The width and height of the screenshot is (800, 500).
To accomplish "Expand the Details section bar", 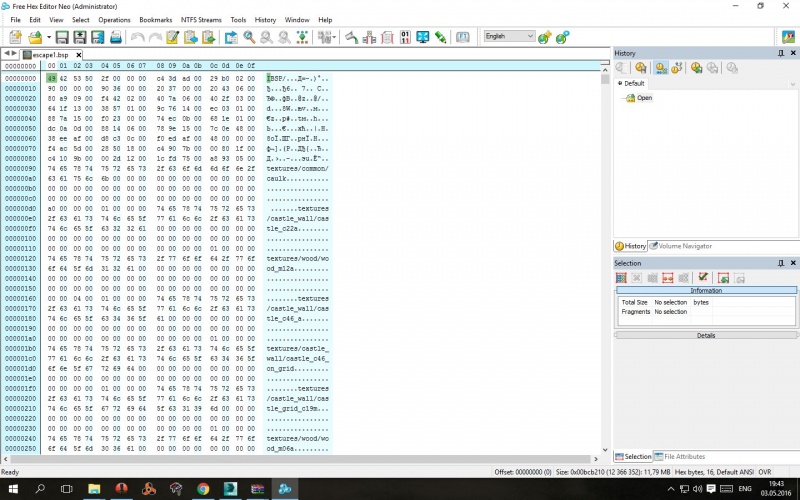I will coord(706,335).
